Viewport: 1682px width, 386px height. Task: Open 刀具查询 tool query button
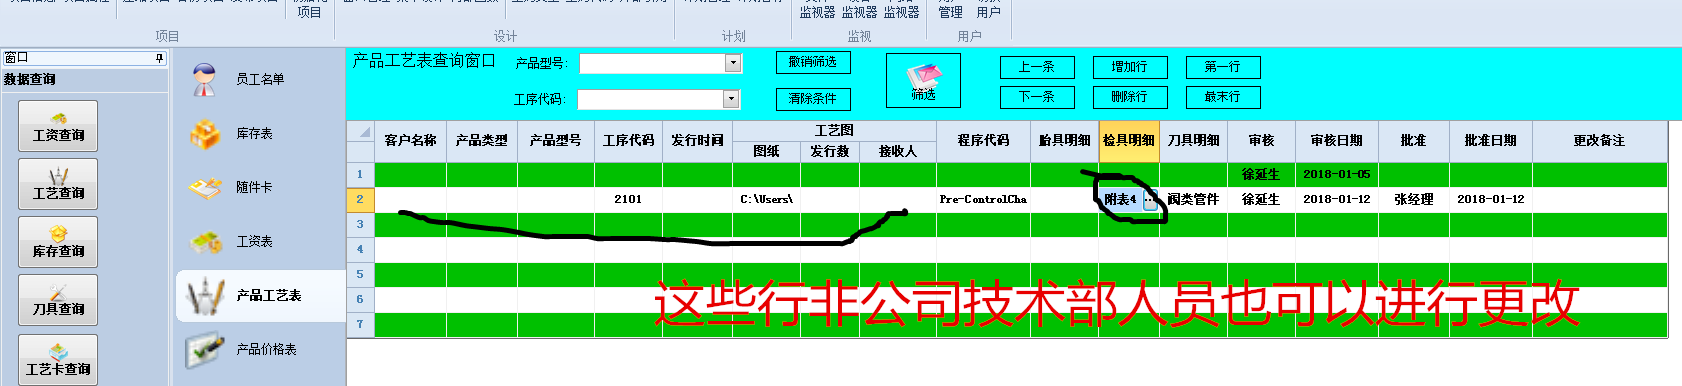[58, 300]
